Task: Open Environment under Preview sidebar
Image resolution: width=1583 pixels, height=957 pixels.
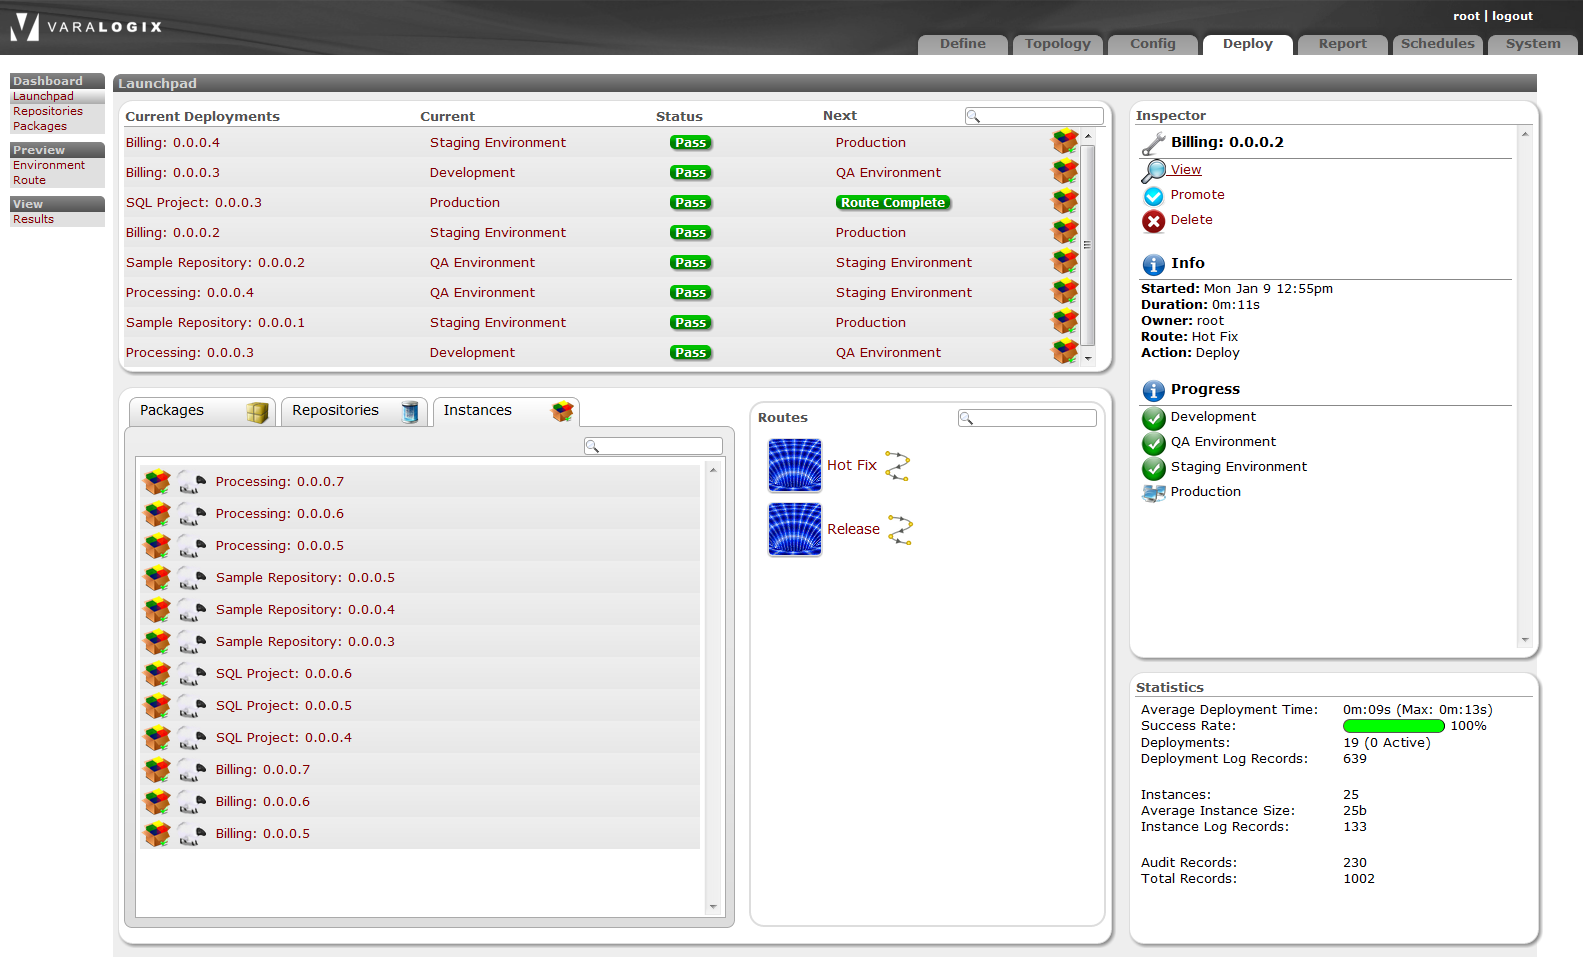Action: pos(49,165)
